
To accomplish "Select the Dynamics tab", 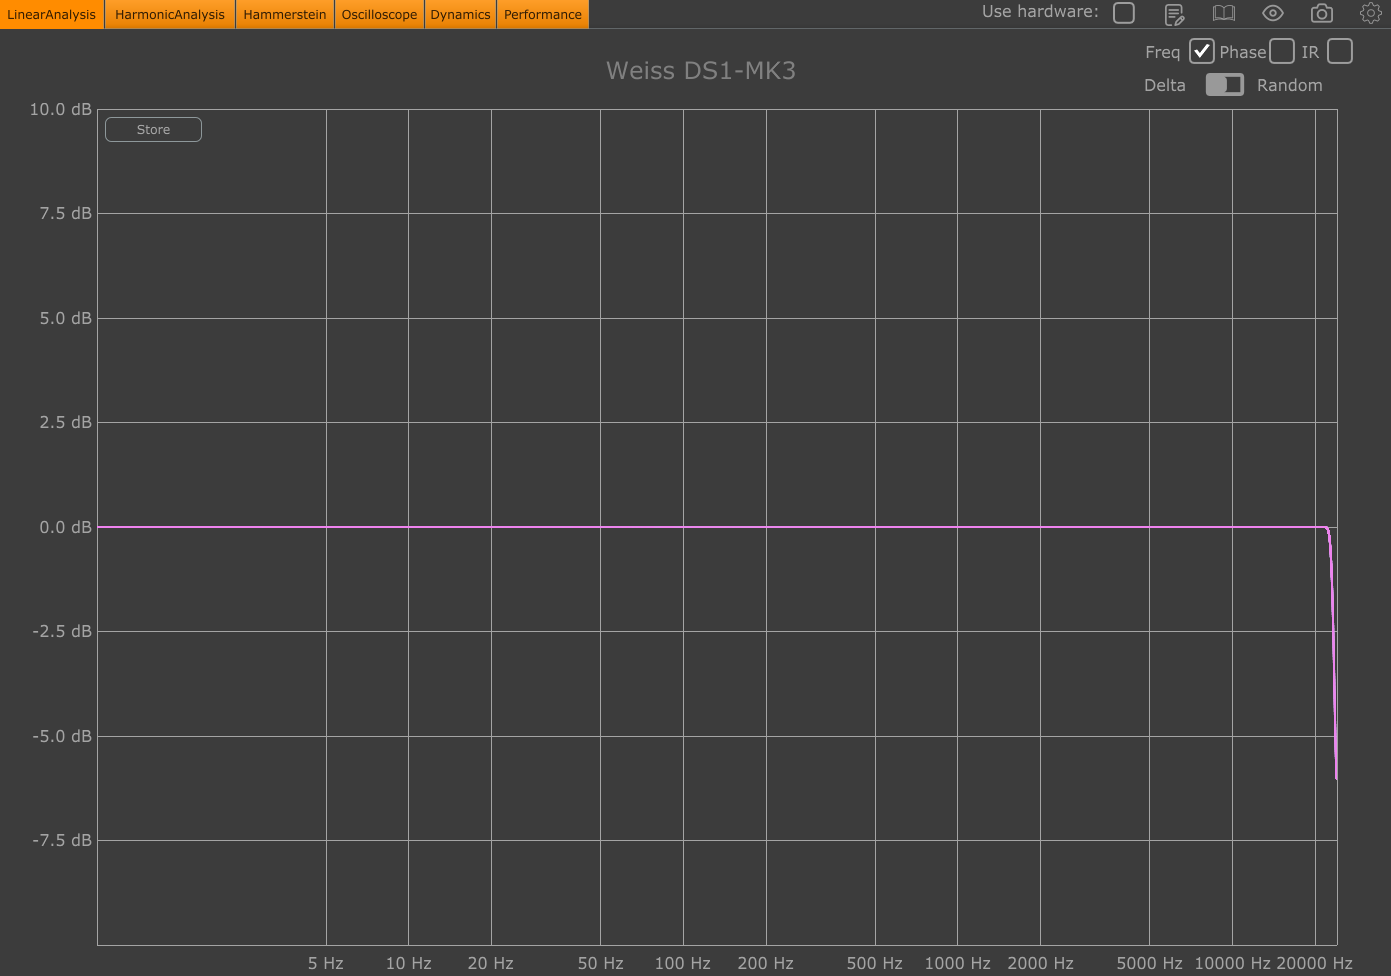I will tap(460, 14).
